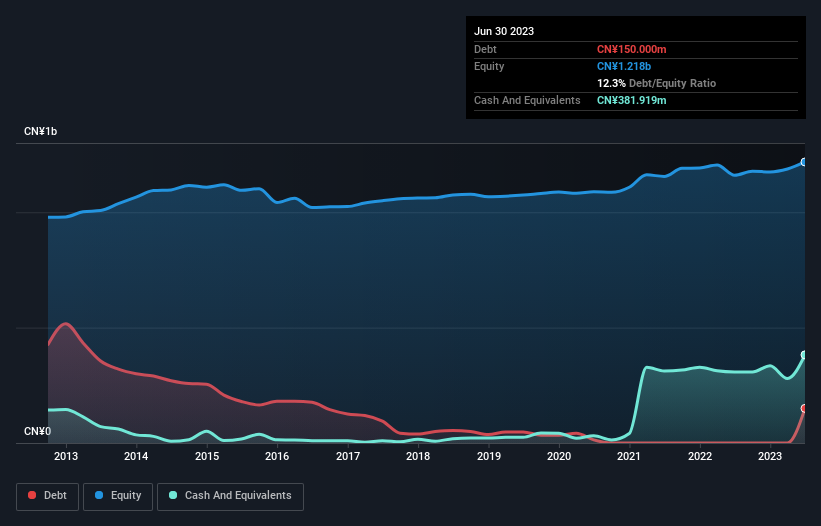Toggle the Equity series legend button
This screenshot has height=526, width=821.
118,496
